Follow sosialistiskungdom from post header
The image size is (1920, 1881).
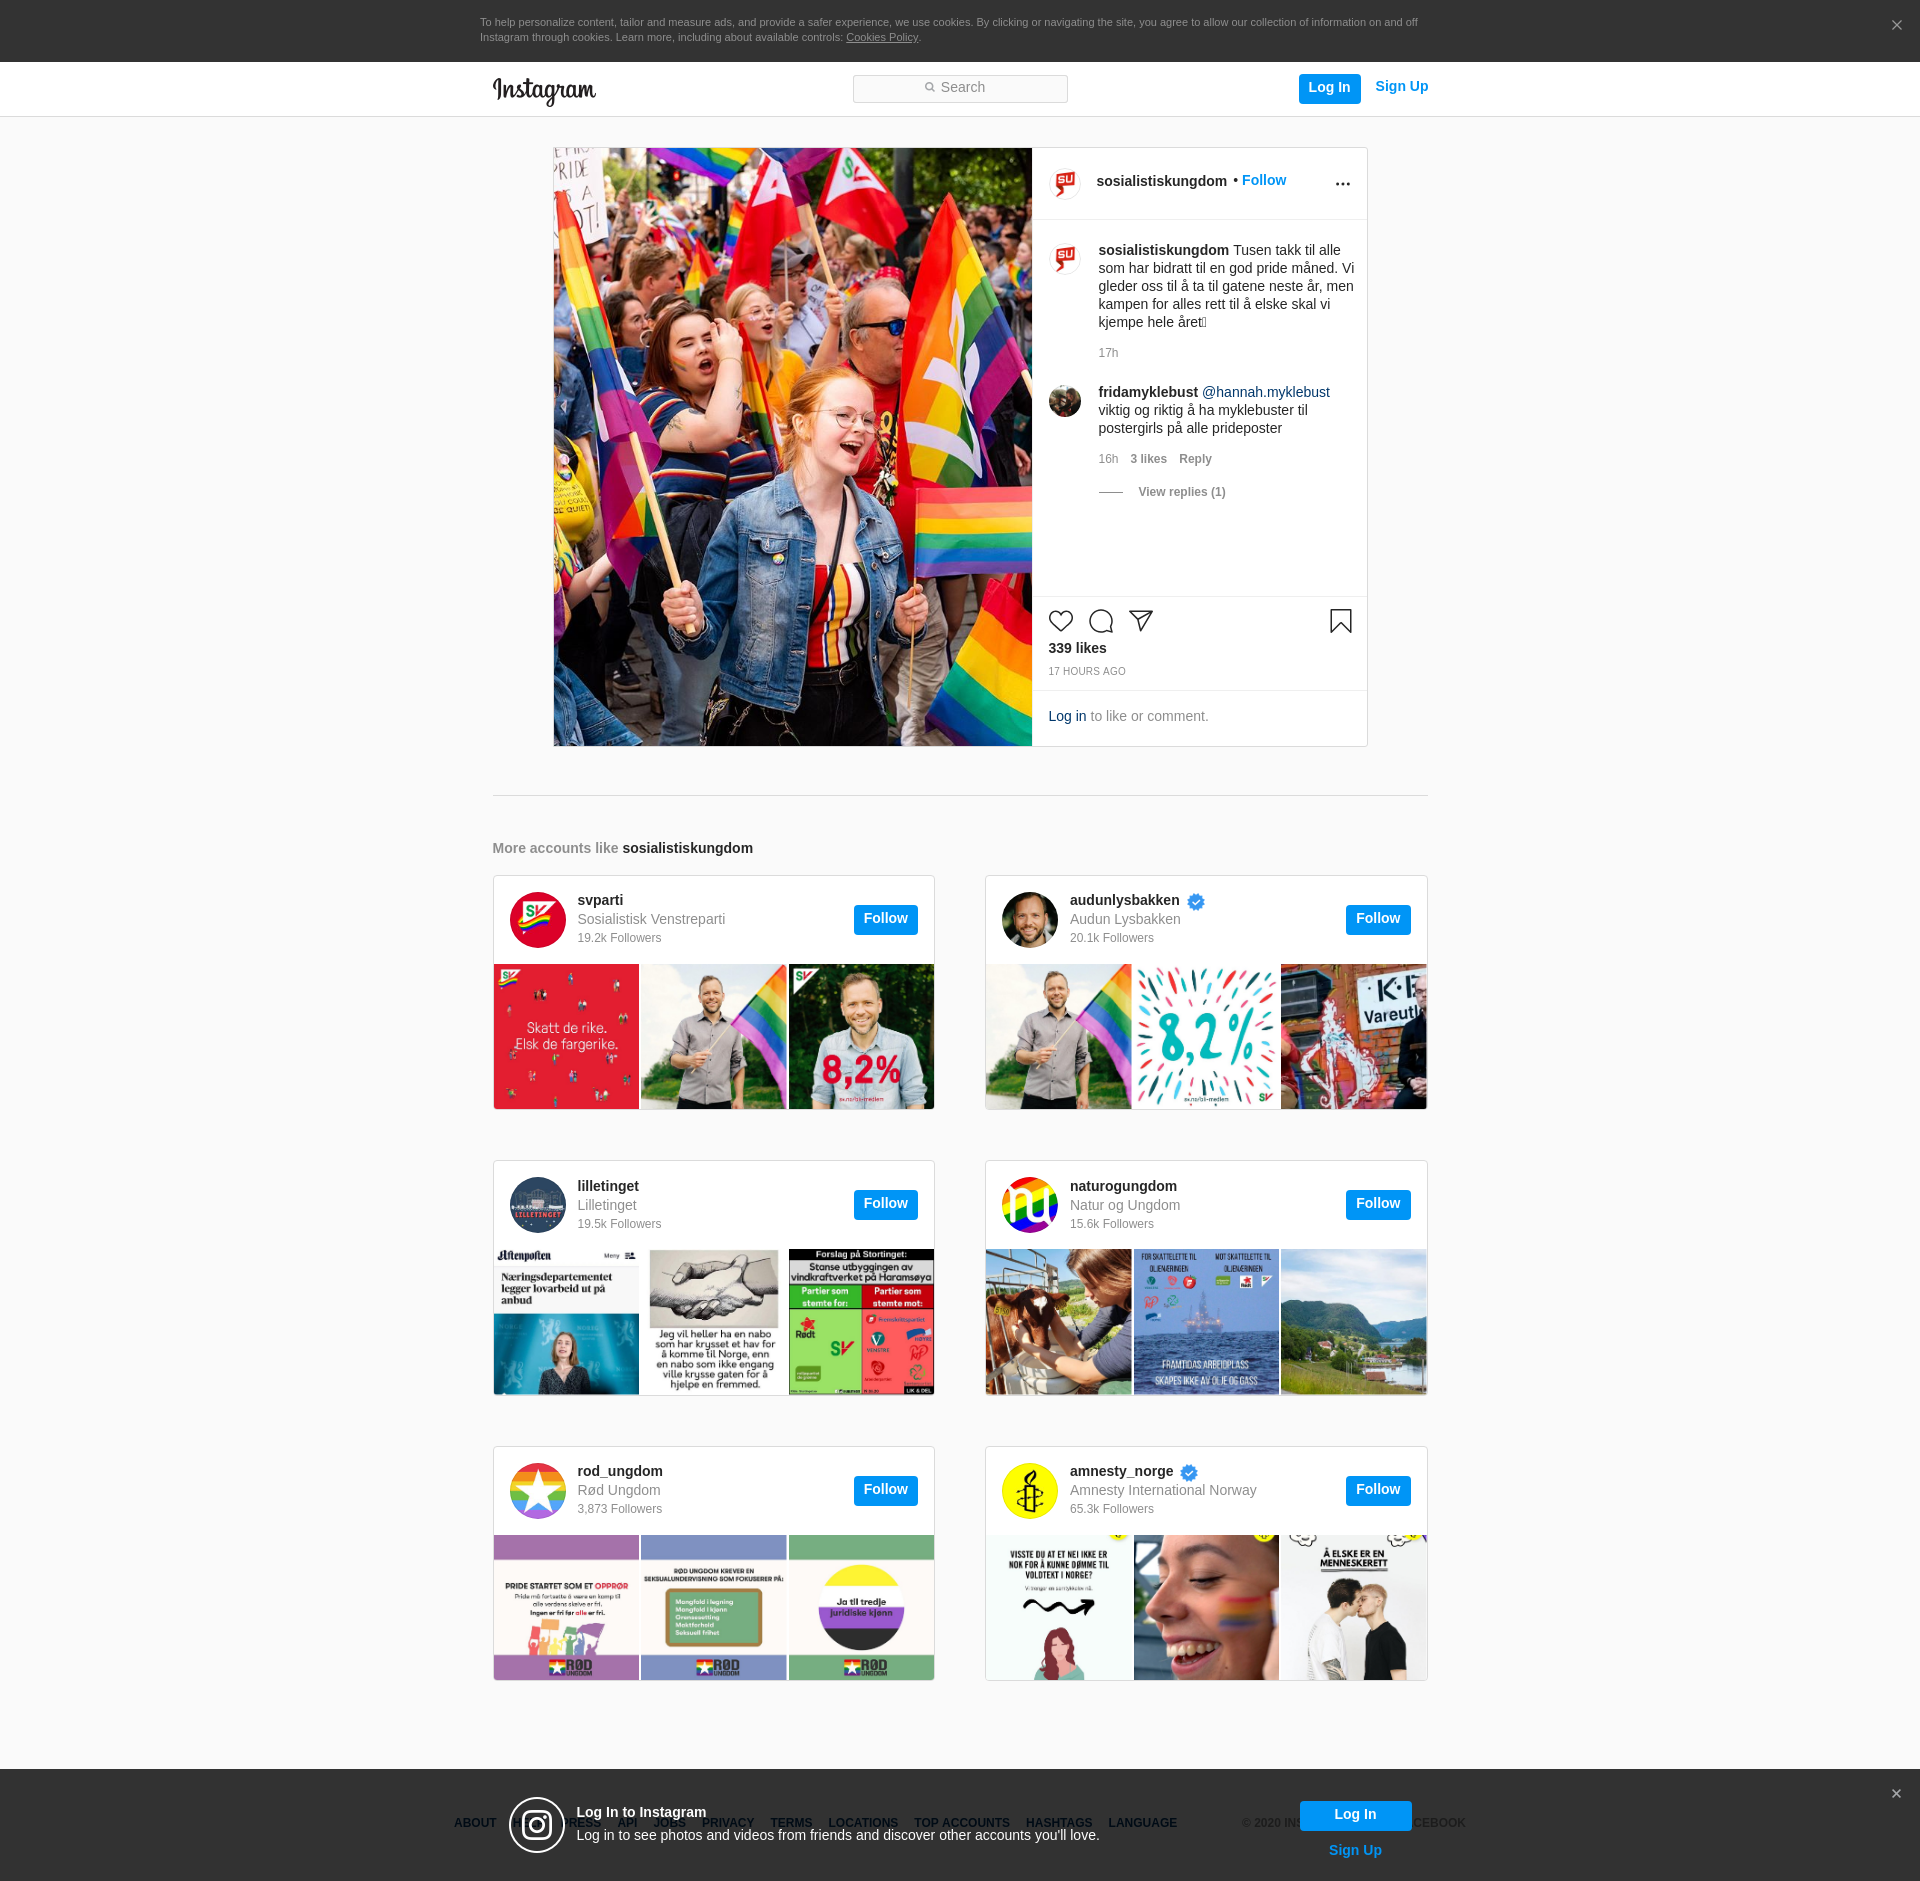(x=1264, y=180)
